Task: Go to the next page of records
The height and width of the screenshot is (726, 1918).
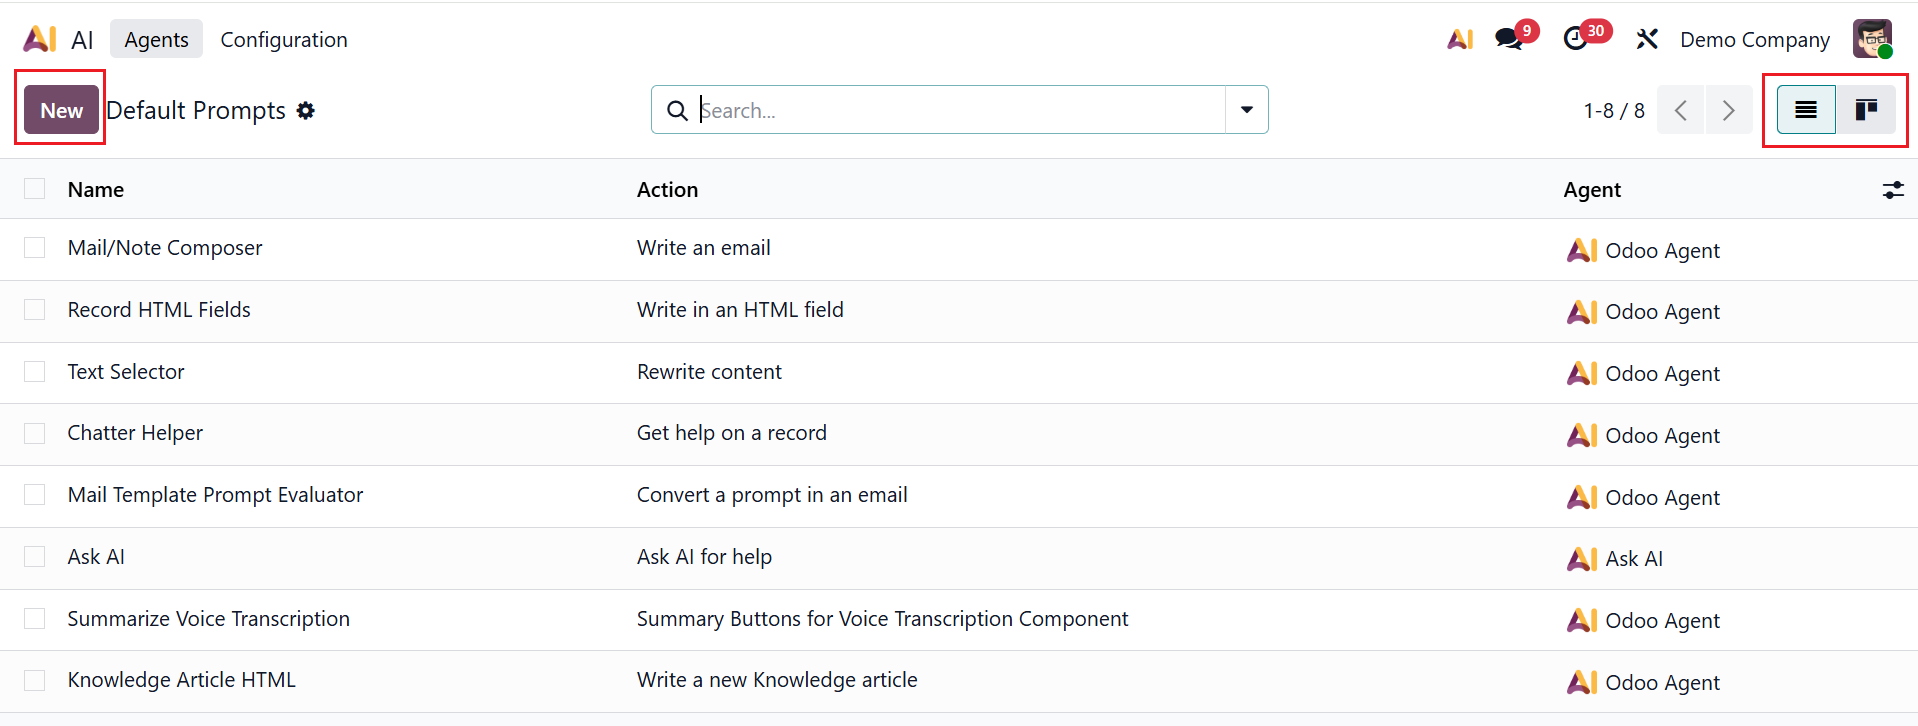Action: [x=1728, y=110]
